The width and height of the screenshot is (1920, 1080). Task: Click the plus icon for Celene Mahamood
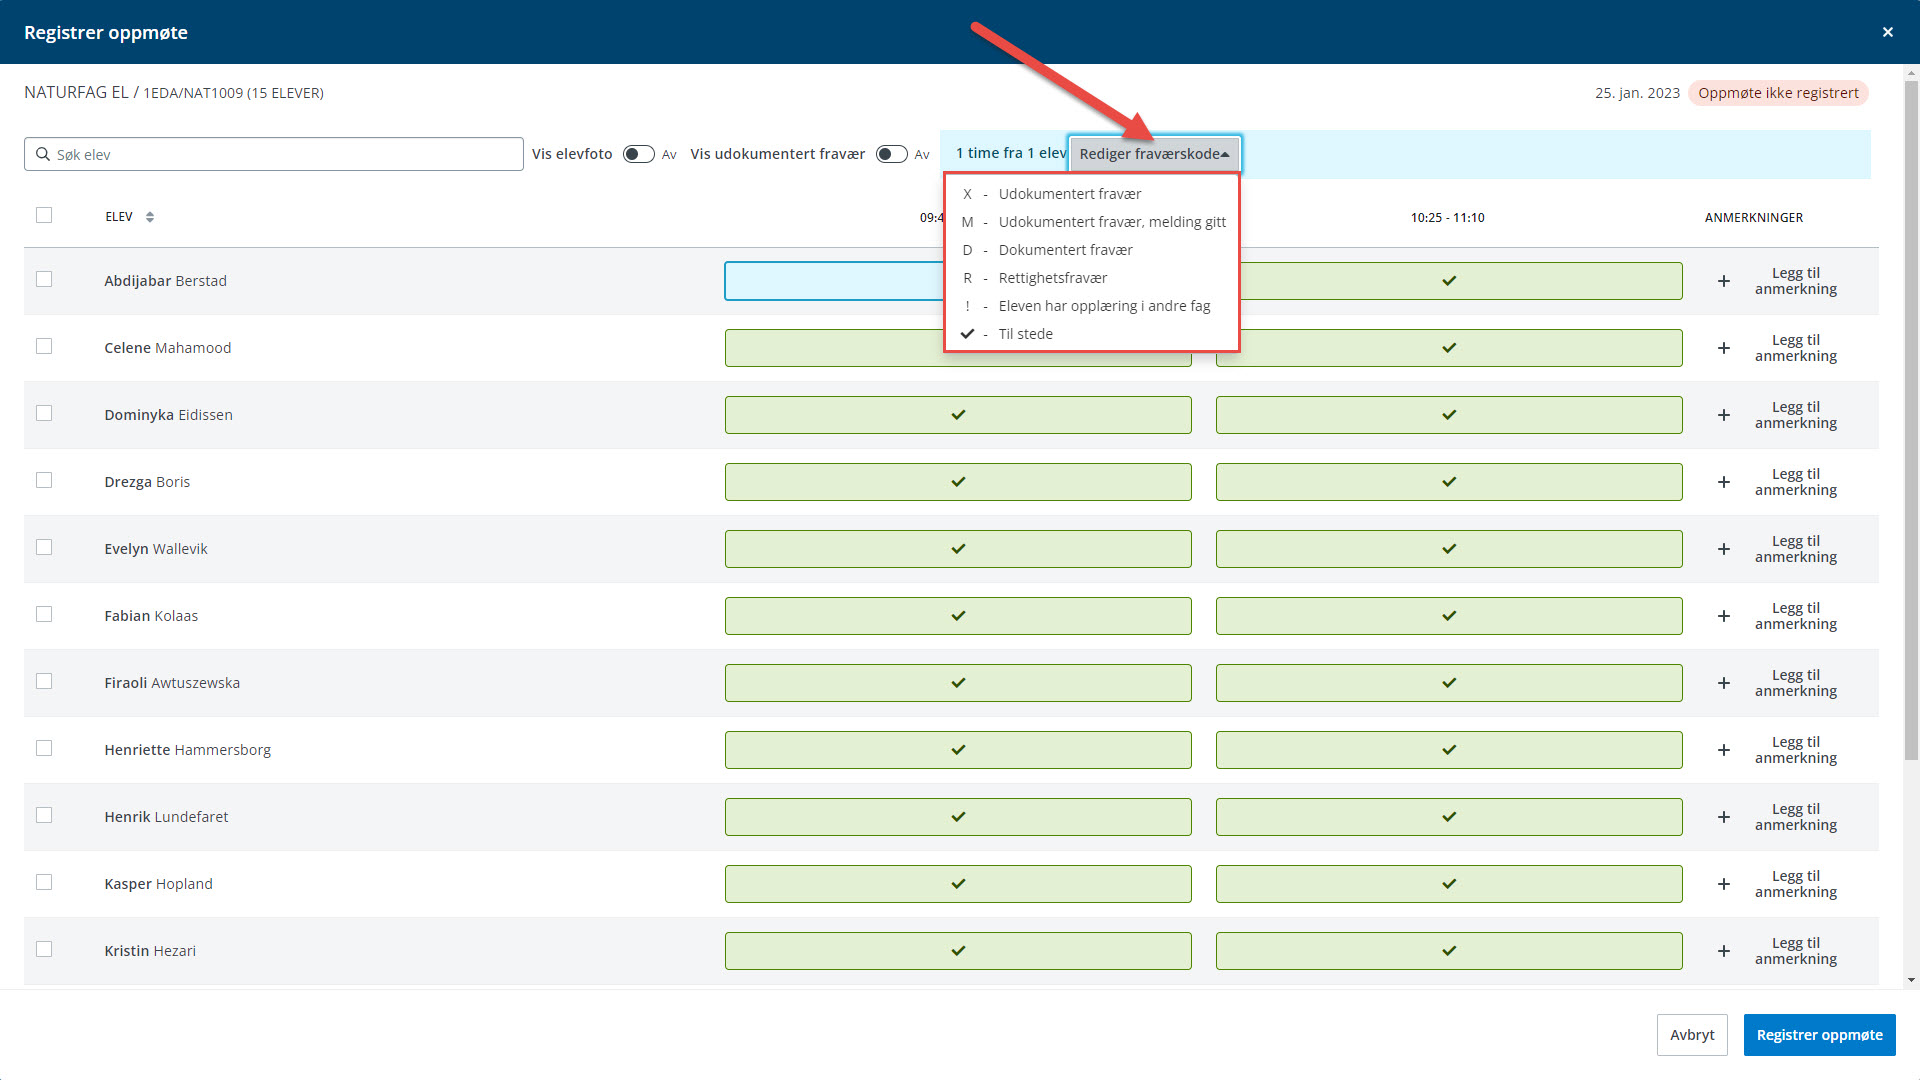point(1723,348)
